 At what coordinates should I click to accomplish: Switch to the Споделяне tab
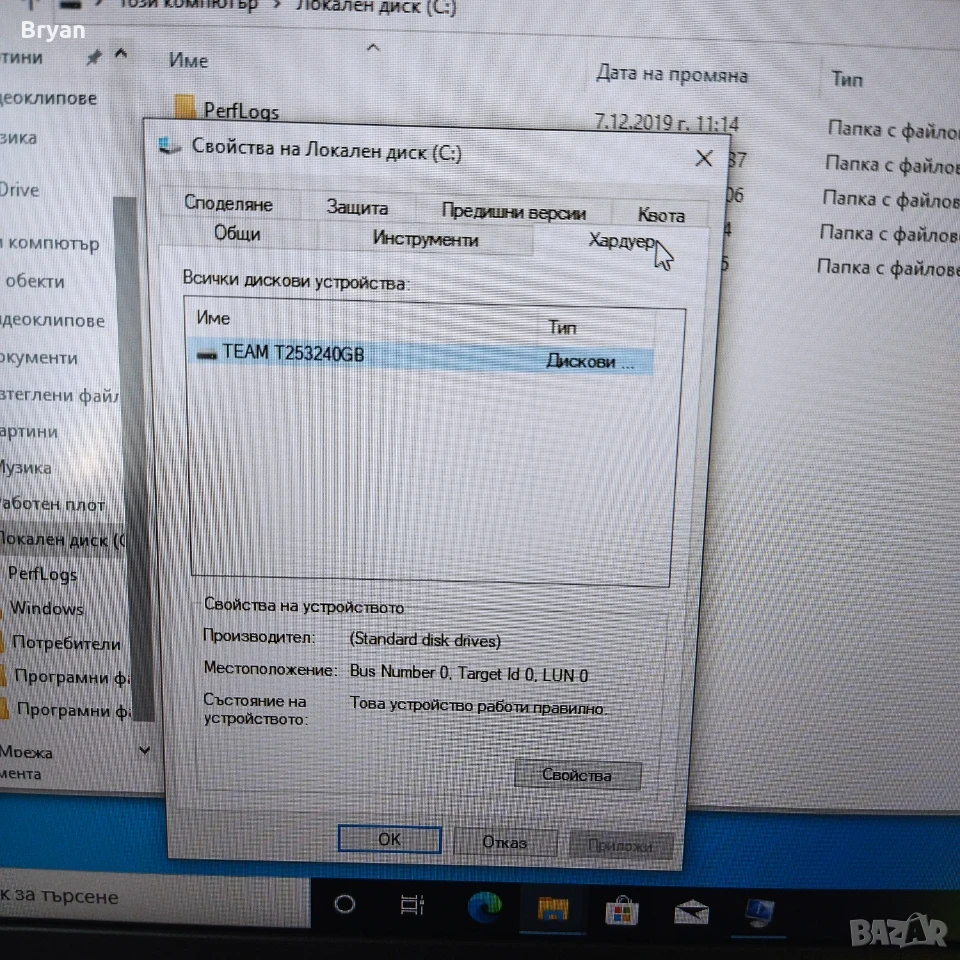coord(228,203)
